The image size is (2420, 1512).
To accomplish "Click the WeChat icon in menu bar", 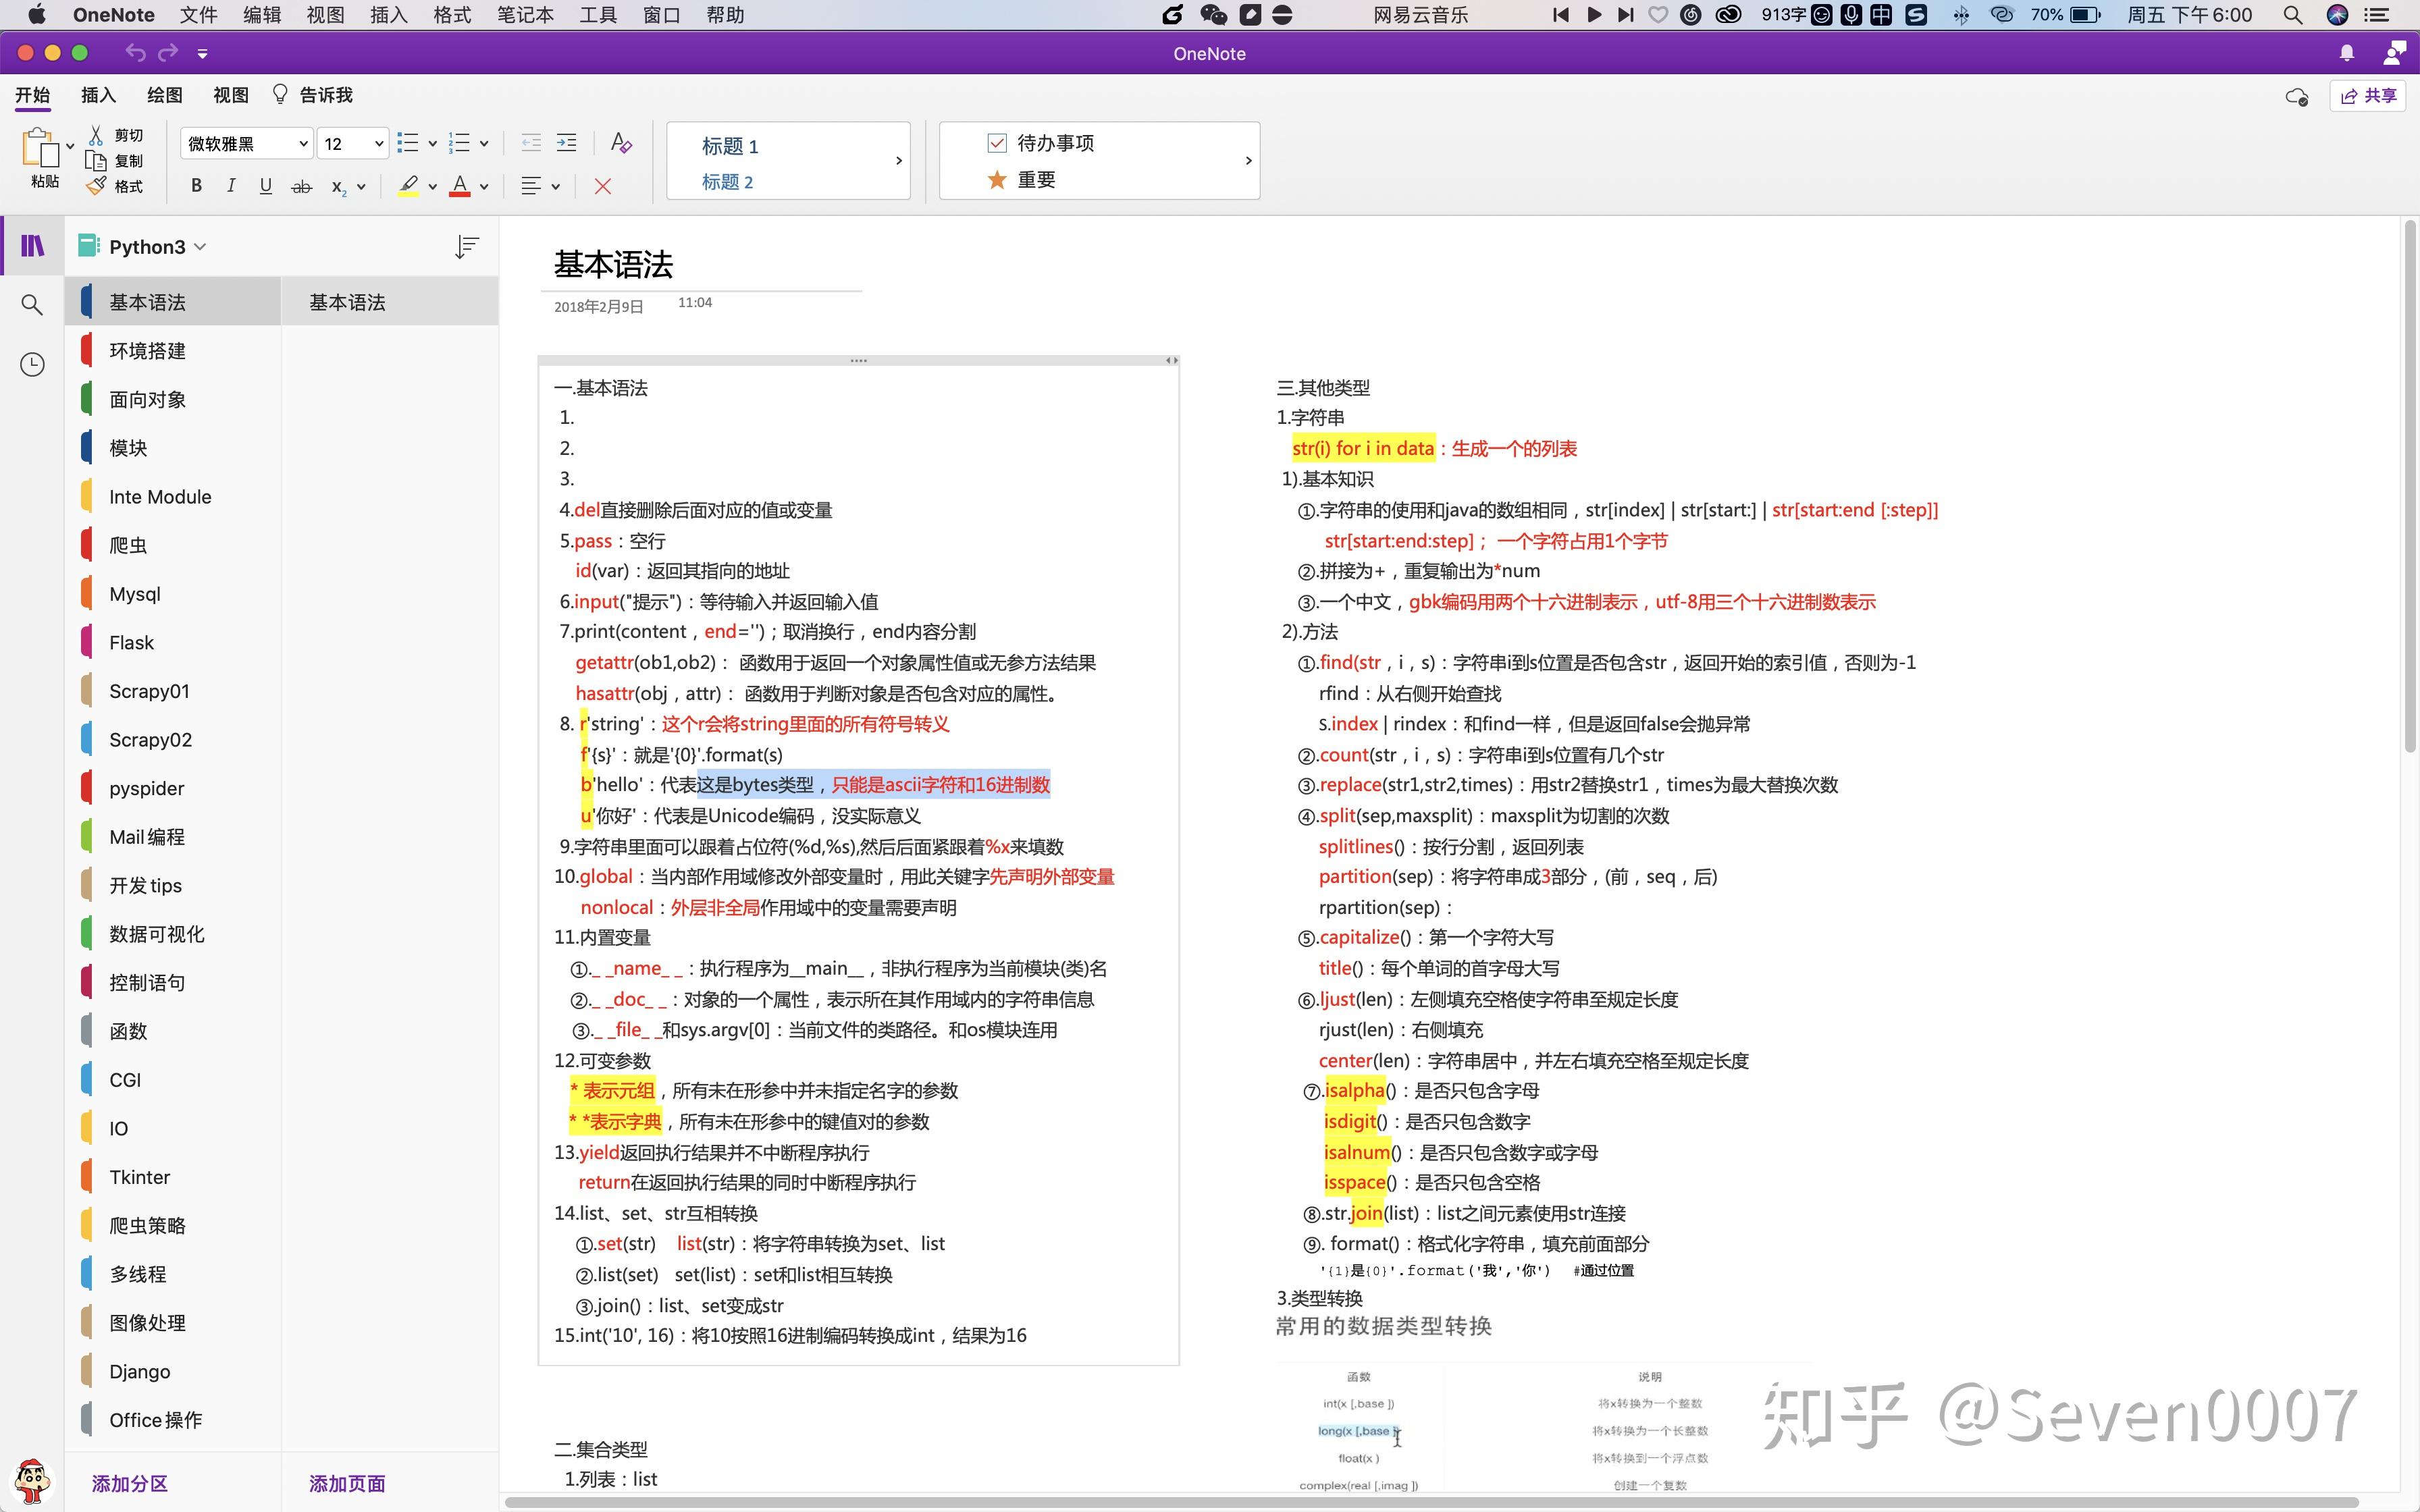I will click(1214, 15).
